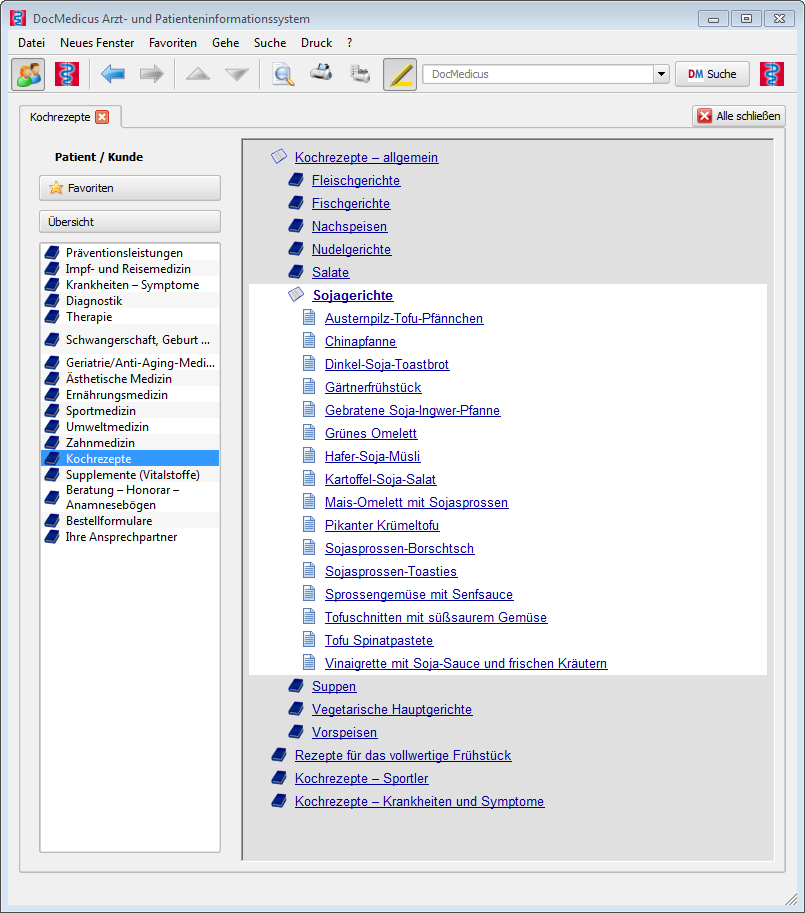This screenshot has width=805, height=913.
Task: Click the printer icon in toolbar
Action: (321, 72)
